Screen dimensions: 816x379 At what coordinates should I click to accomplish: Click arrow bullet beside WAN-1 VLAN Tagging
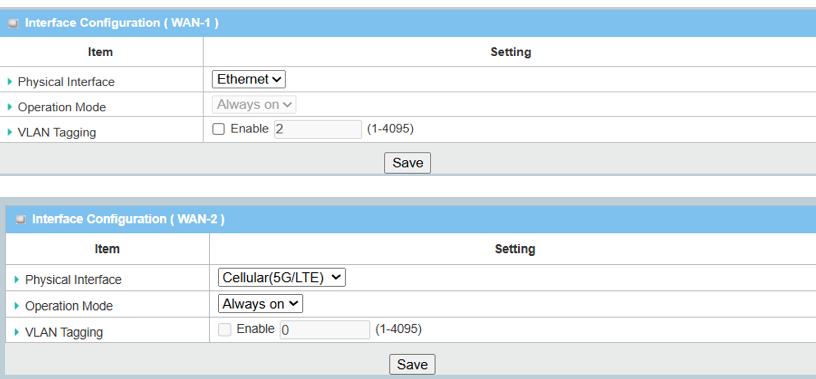click(10, 132)
